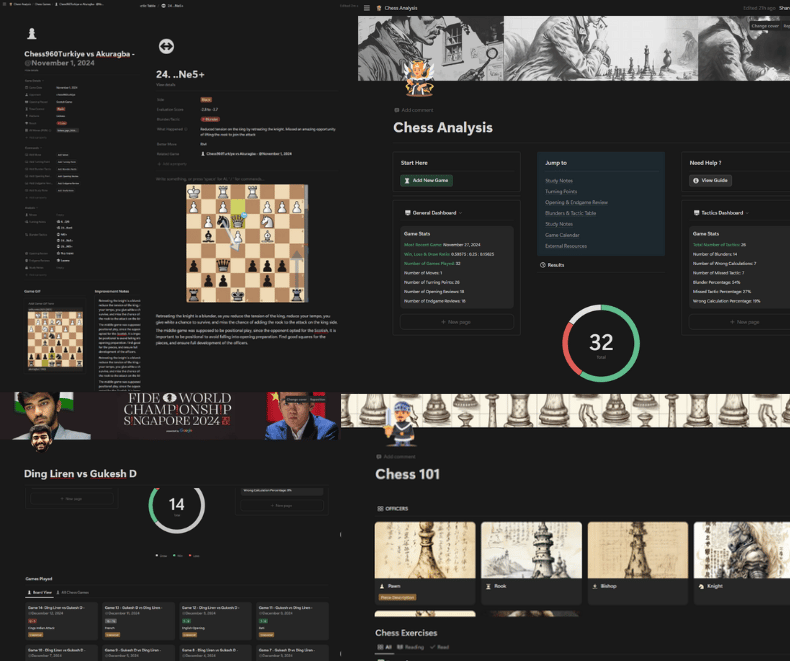Click the Share button
790x661 pixels.
(x=784, y=8)
